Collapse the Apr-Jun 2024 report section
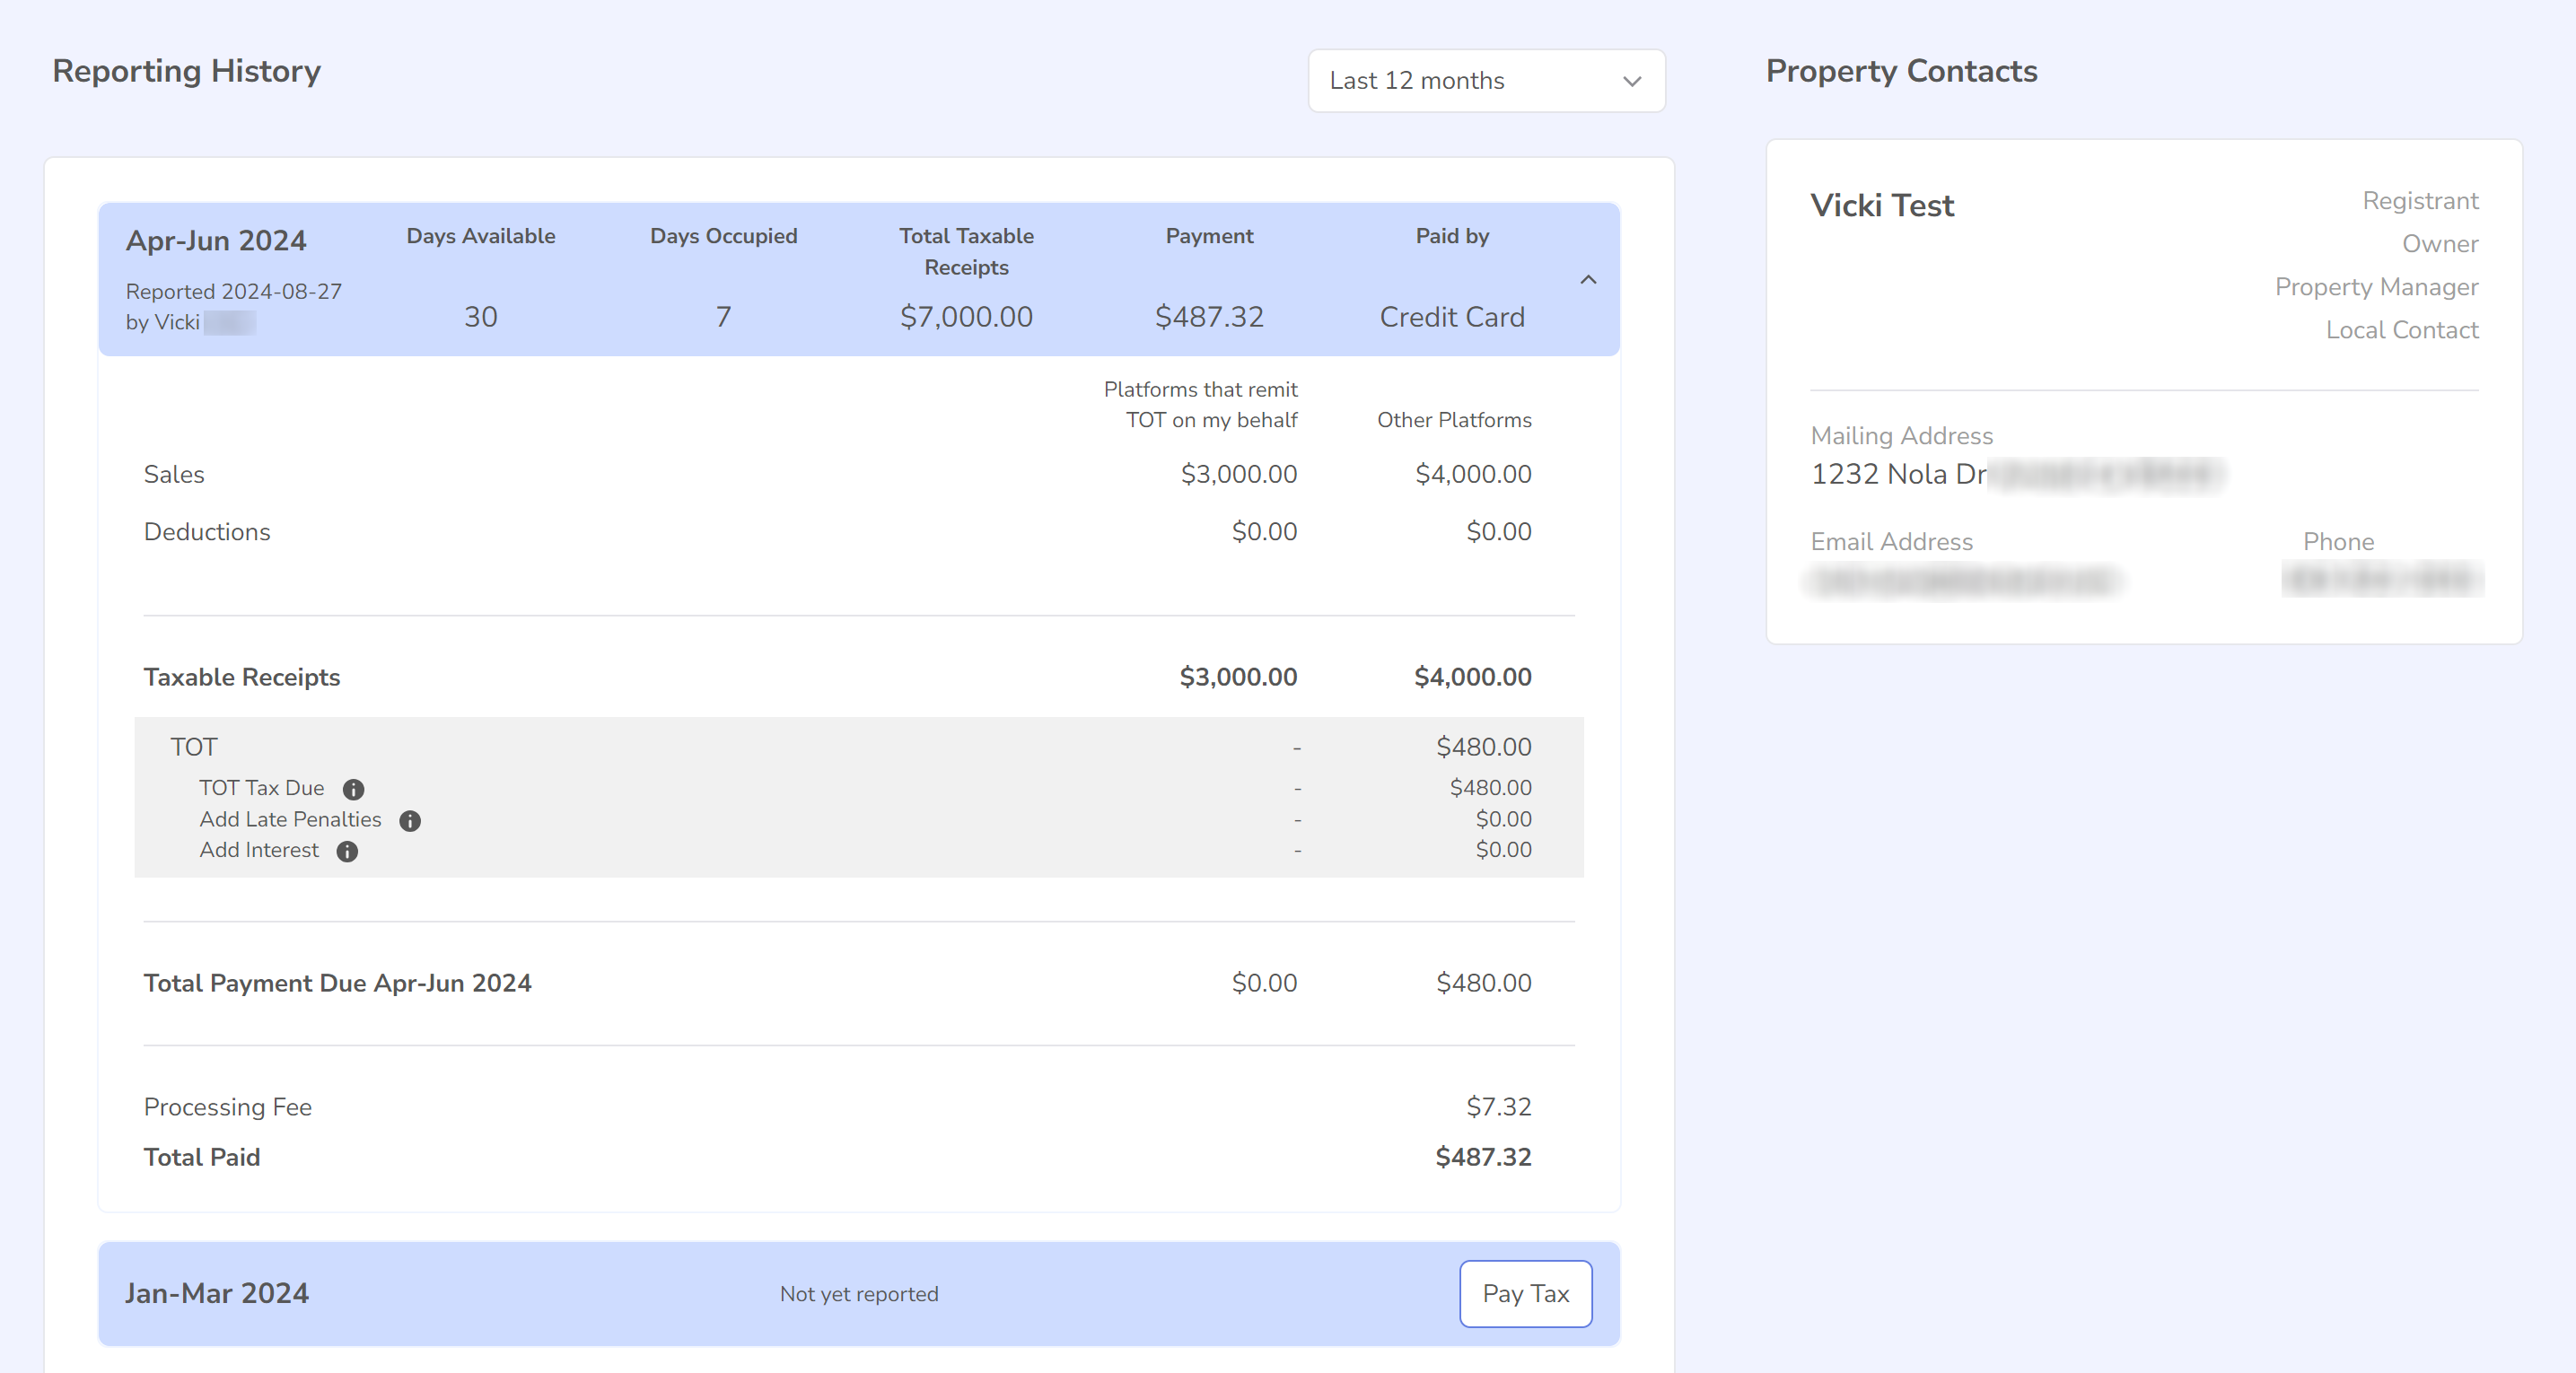The width and height of the screenshot is (2576, 1373). click(x=1588, y=280)
